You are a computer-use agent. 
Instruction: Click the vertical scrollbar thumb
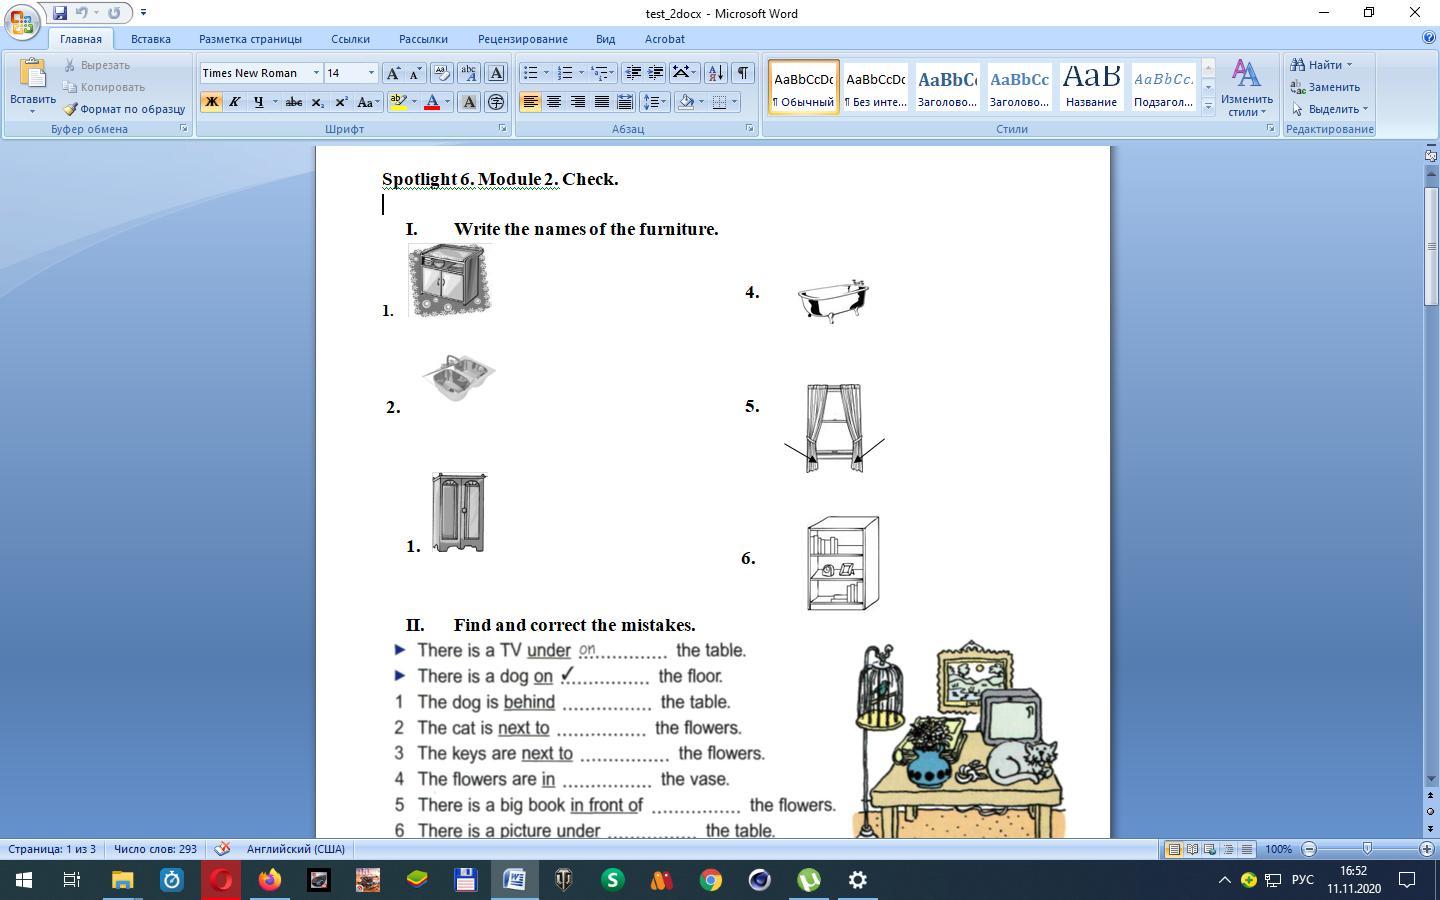coord(1431,245)
